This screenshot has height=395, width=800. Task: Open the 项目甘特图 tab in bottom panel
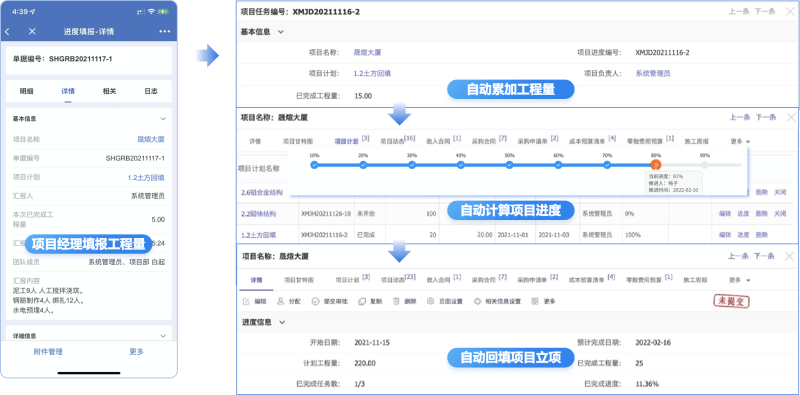pyautogui.click(x=299, y=280)
